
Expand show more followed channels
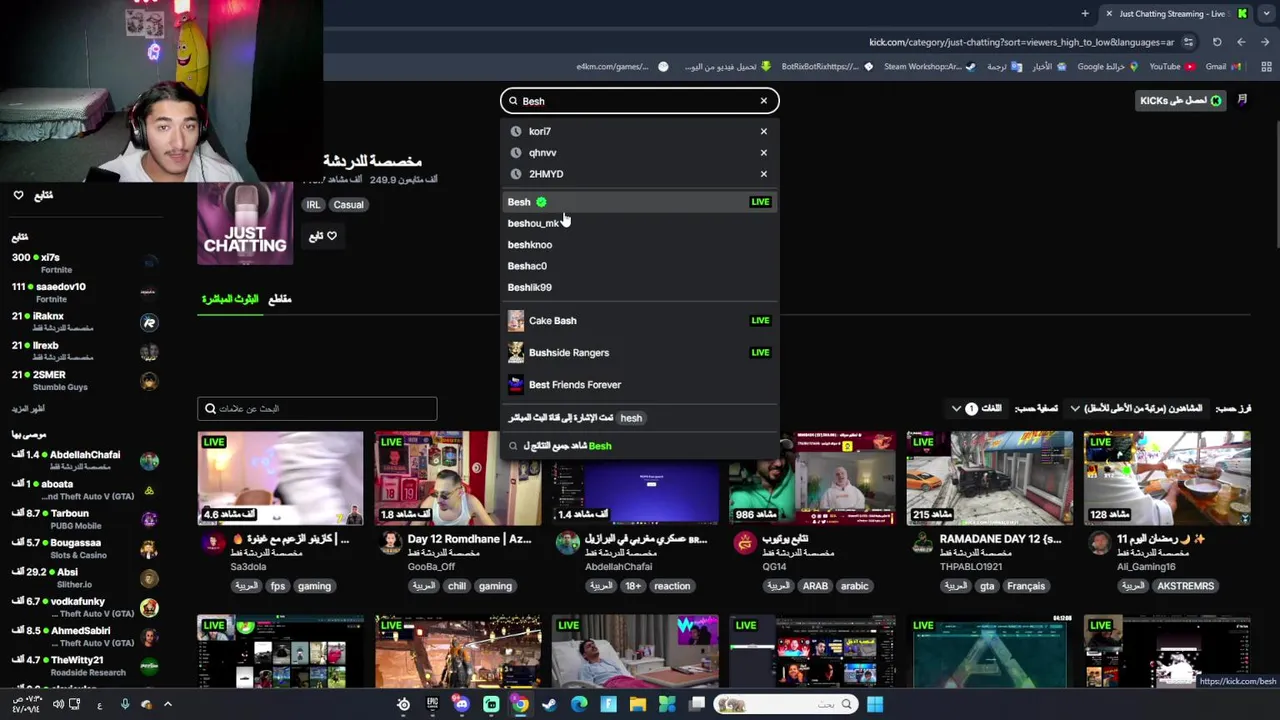(x=28, y=409)
